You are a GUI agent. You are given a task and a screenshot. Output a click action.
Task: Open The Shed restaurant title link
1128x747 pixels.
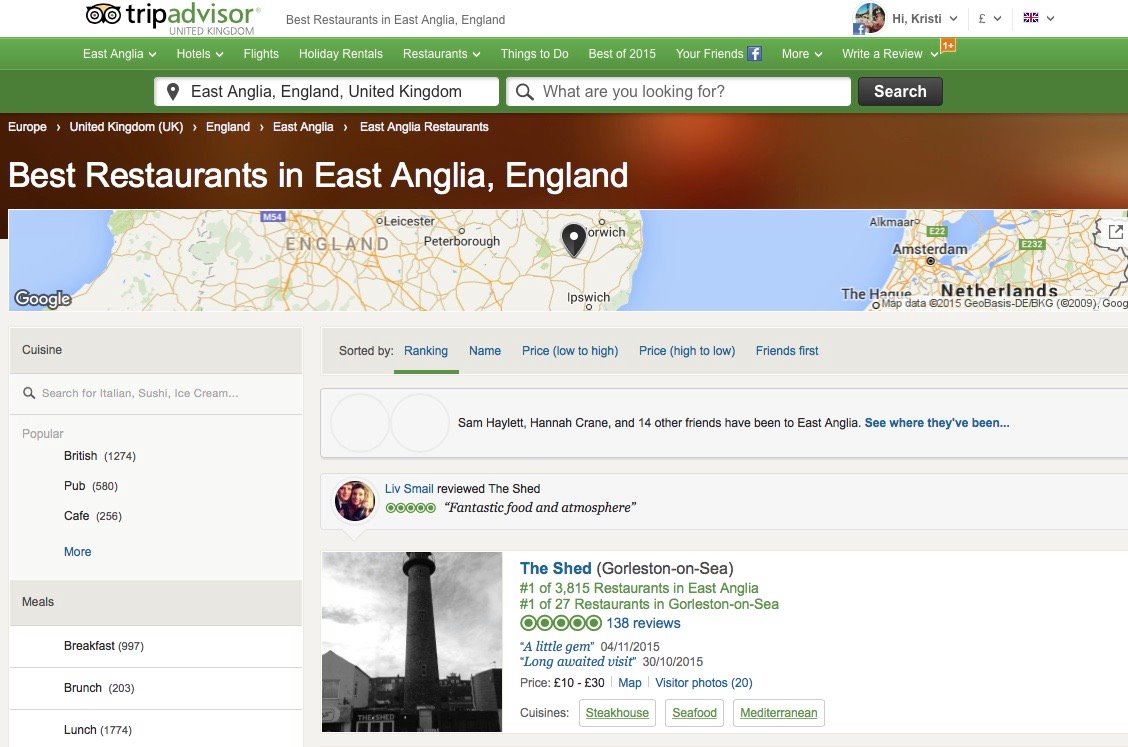[555, 569]
